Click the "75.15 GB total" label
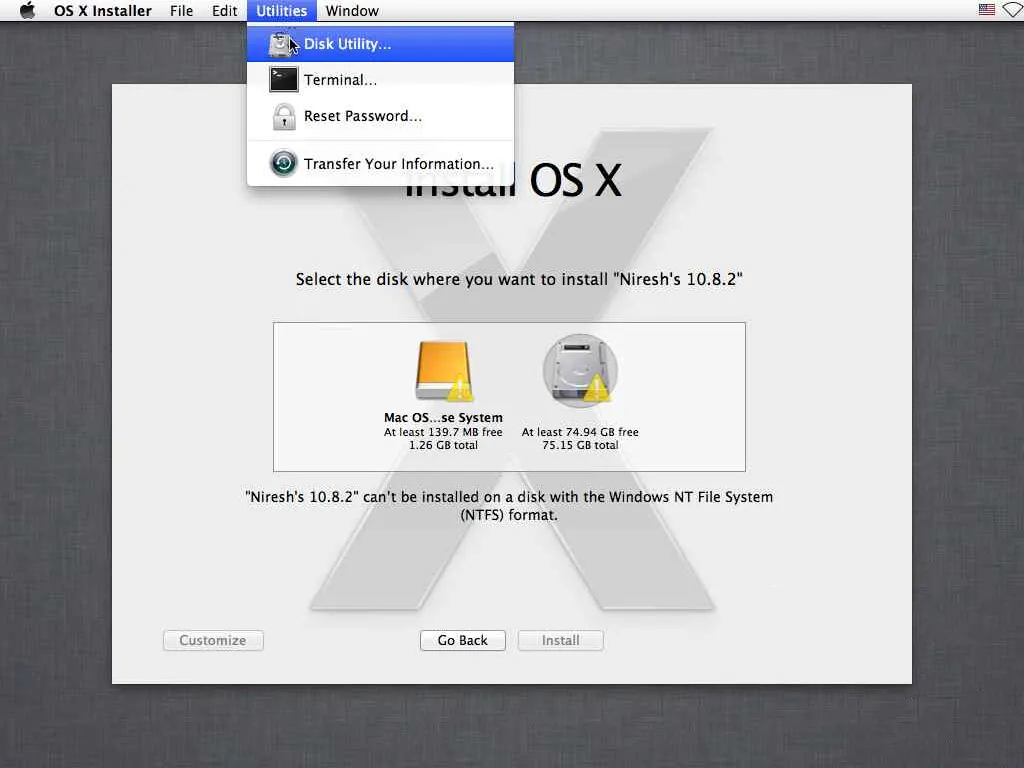Image resolution: width=1024 pixels, height=768 pixels. 580,445
